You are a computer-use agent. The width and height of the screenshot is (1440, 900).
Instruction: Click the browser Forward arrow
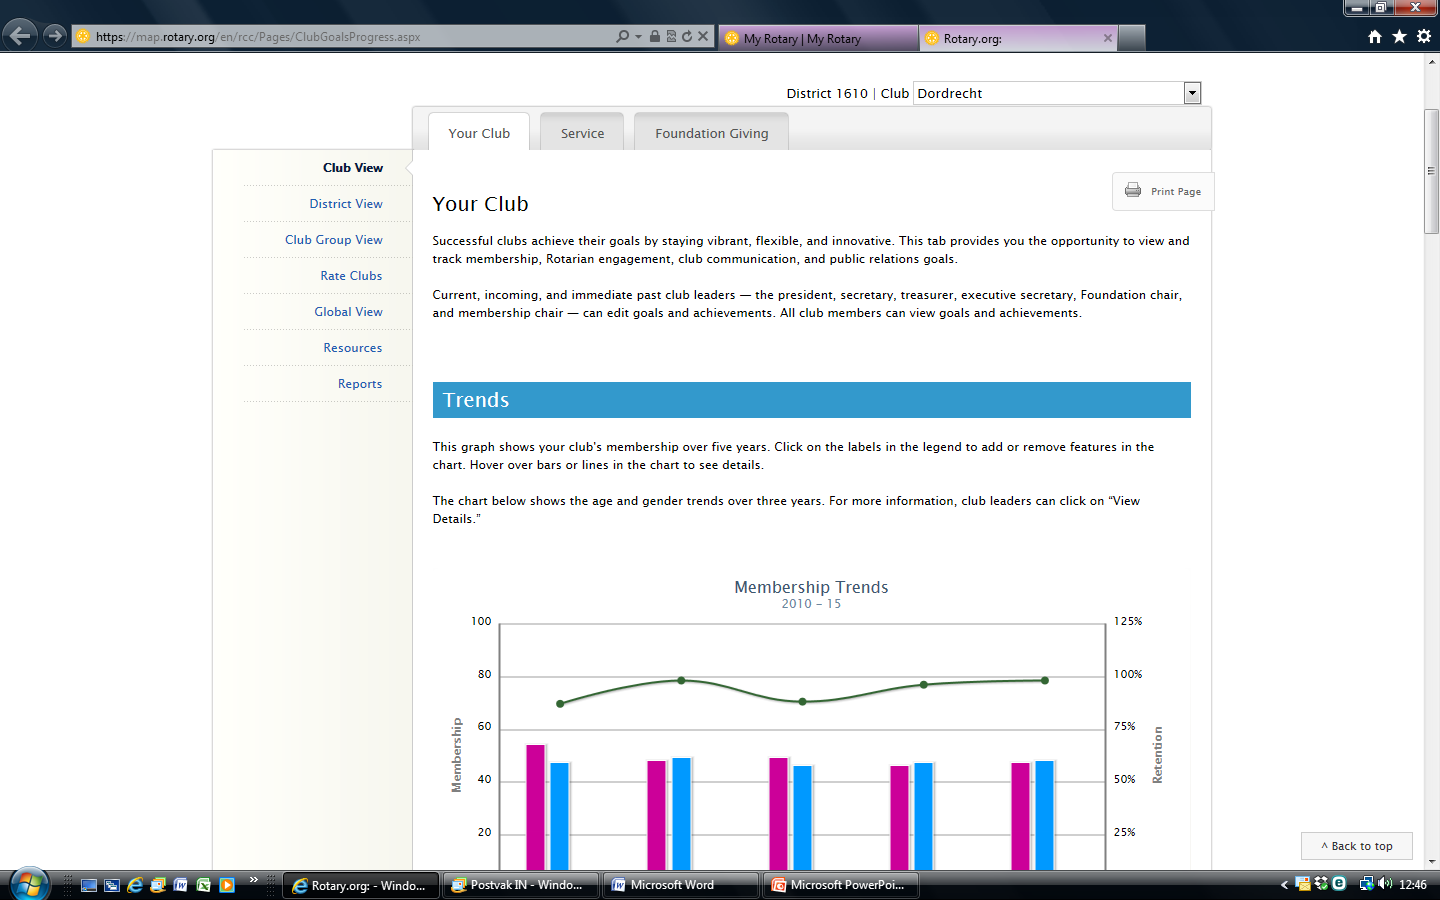[55, 36]
